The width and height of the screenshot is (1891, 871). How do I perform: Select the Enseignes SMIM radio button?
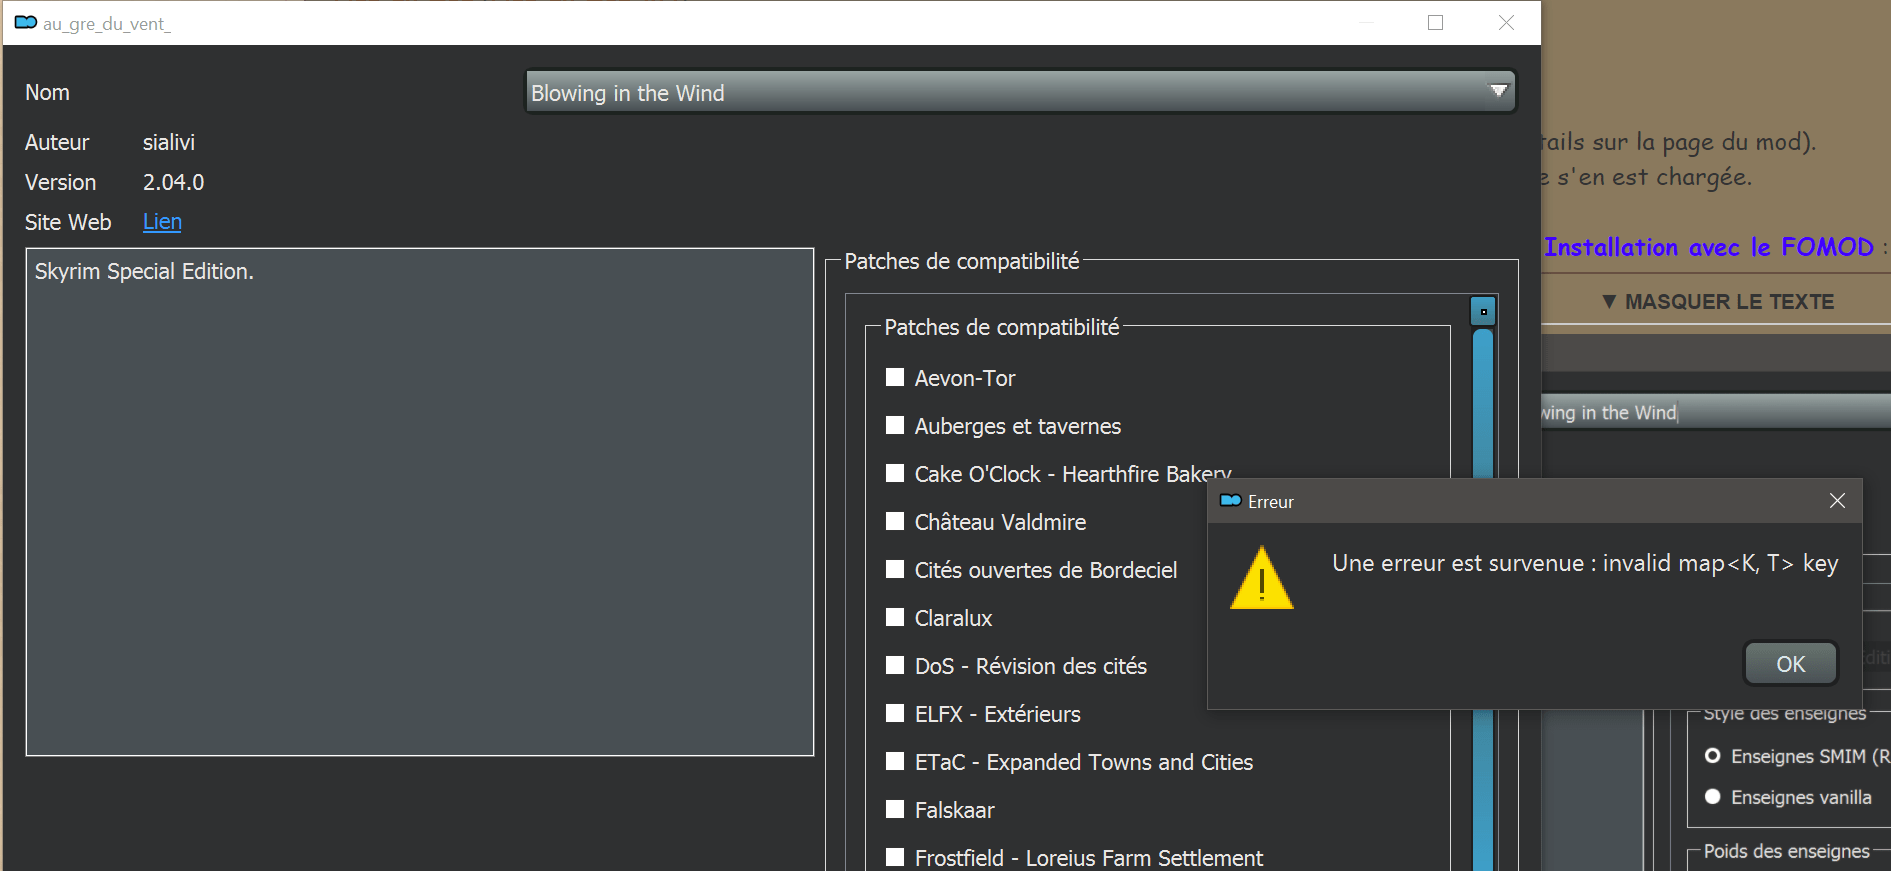coord(1713,756)
